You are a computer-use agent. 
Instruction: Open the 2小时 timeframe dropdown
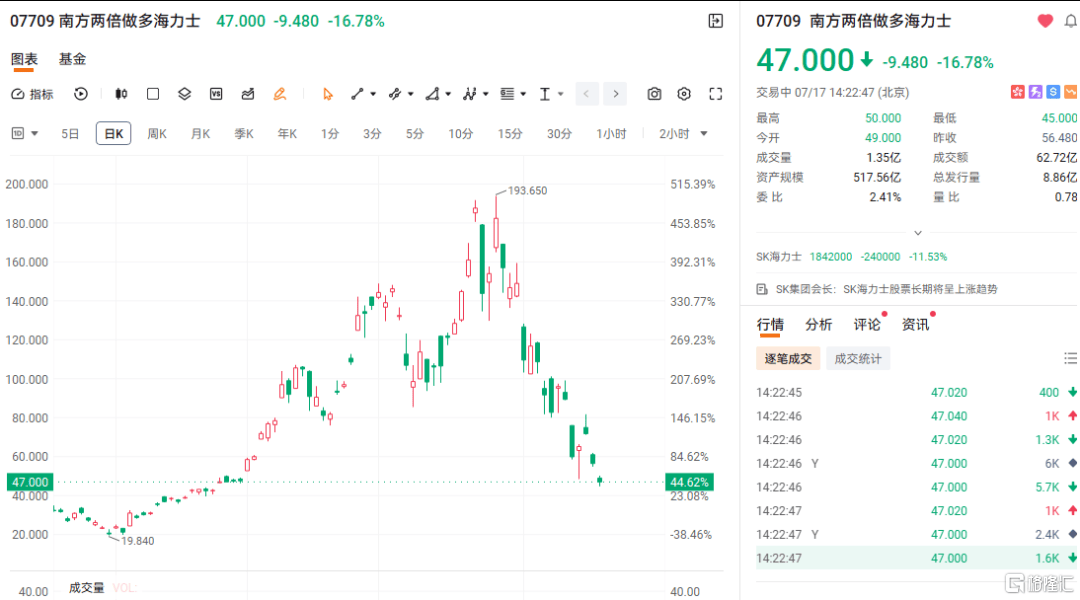[x=683, y=134]
